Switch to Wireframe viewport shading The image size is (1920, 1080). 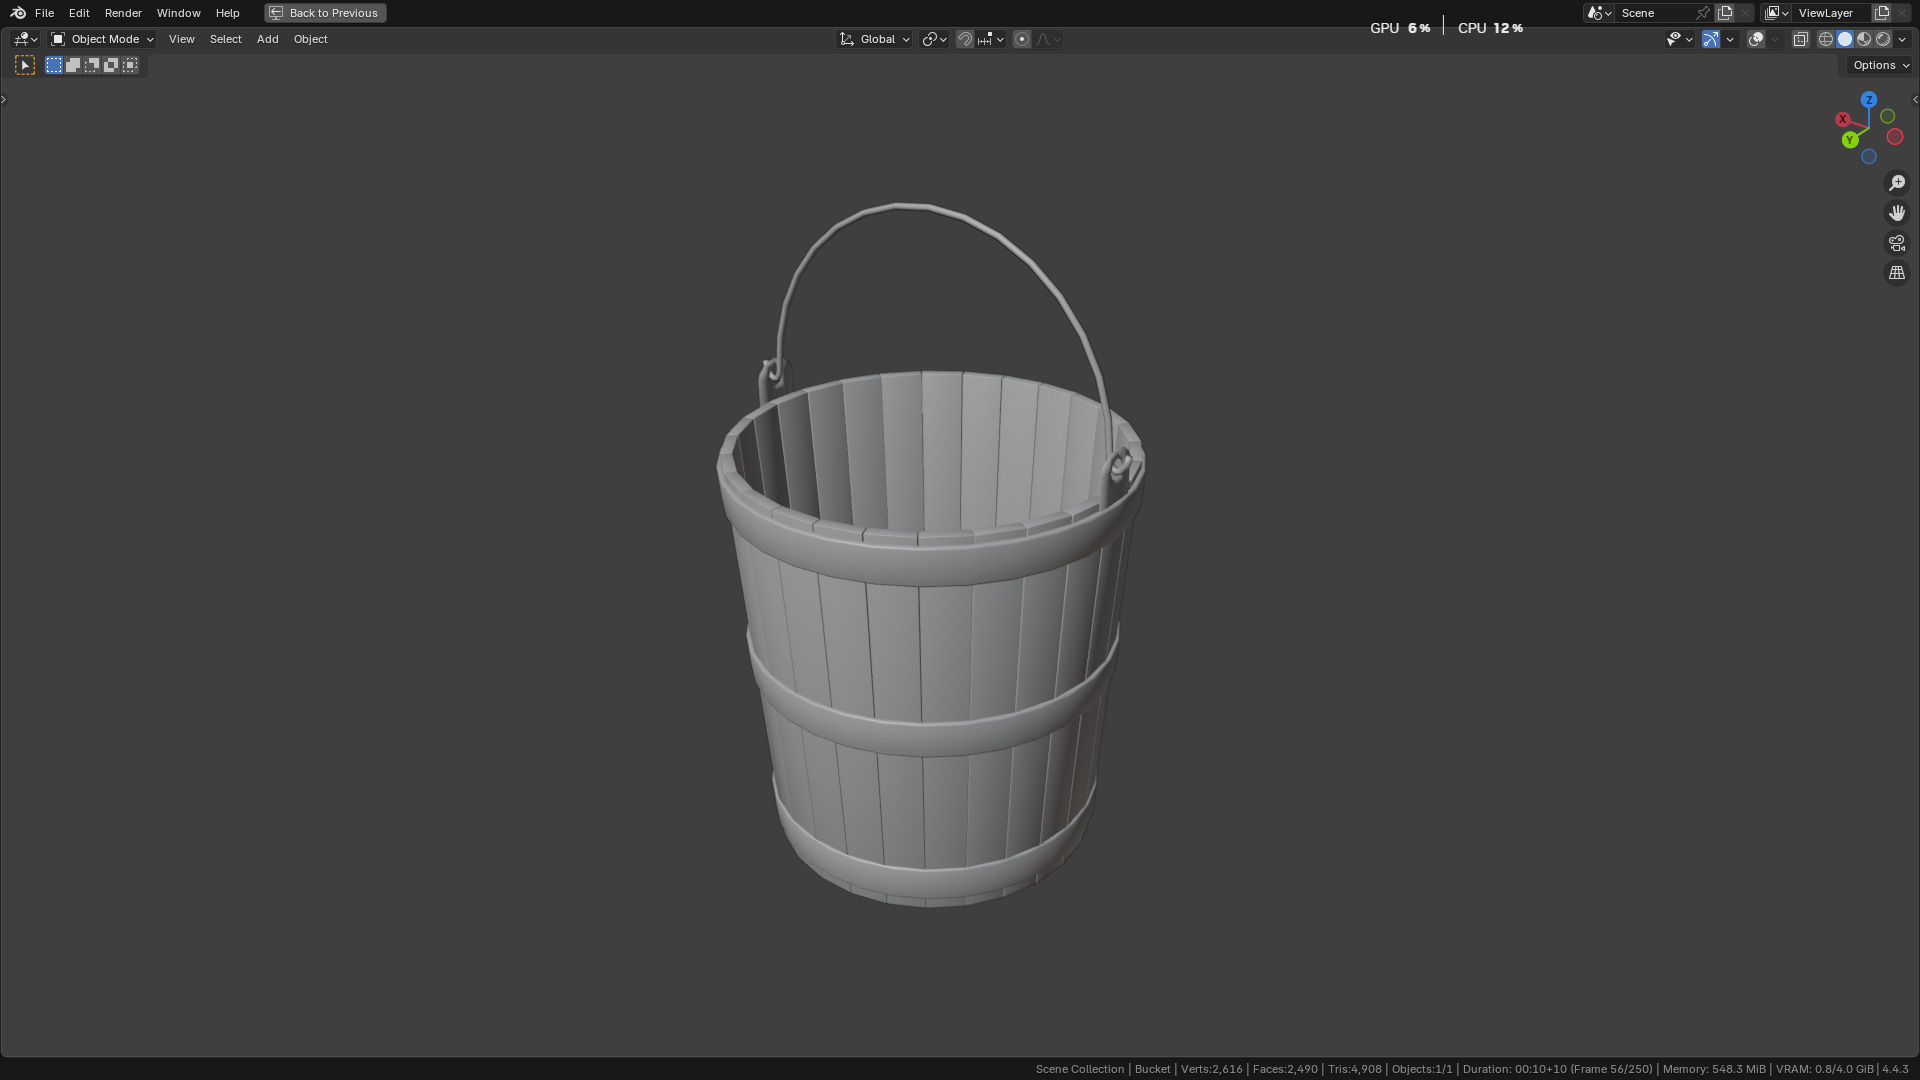[x=1826, y=39]
